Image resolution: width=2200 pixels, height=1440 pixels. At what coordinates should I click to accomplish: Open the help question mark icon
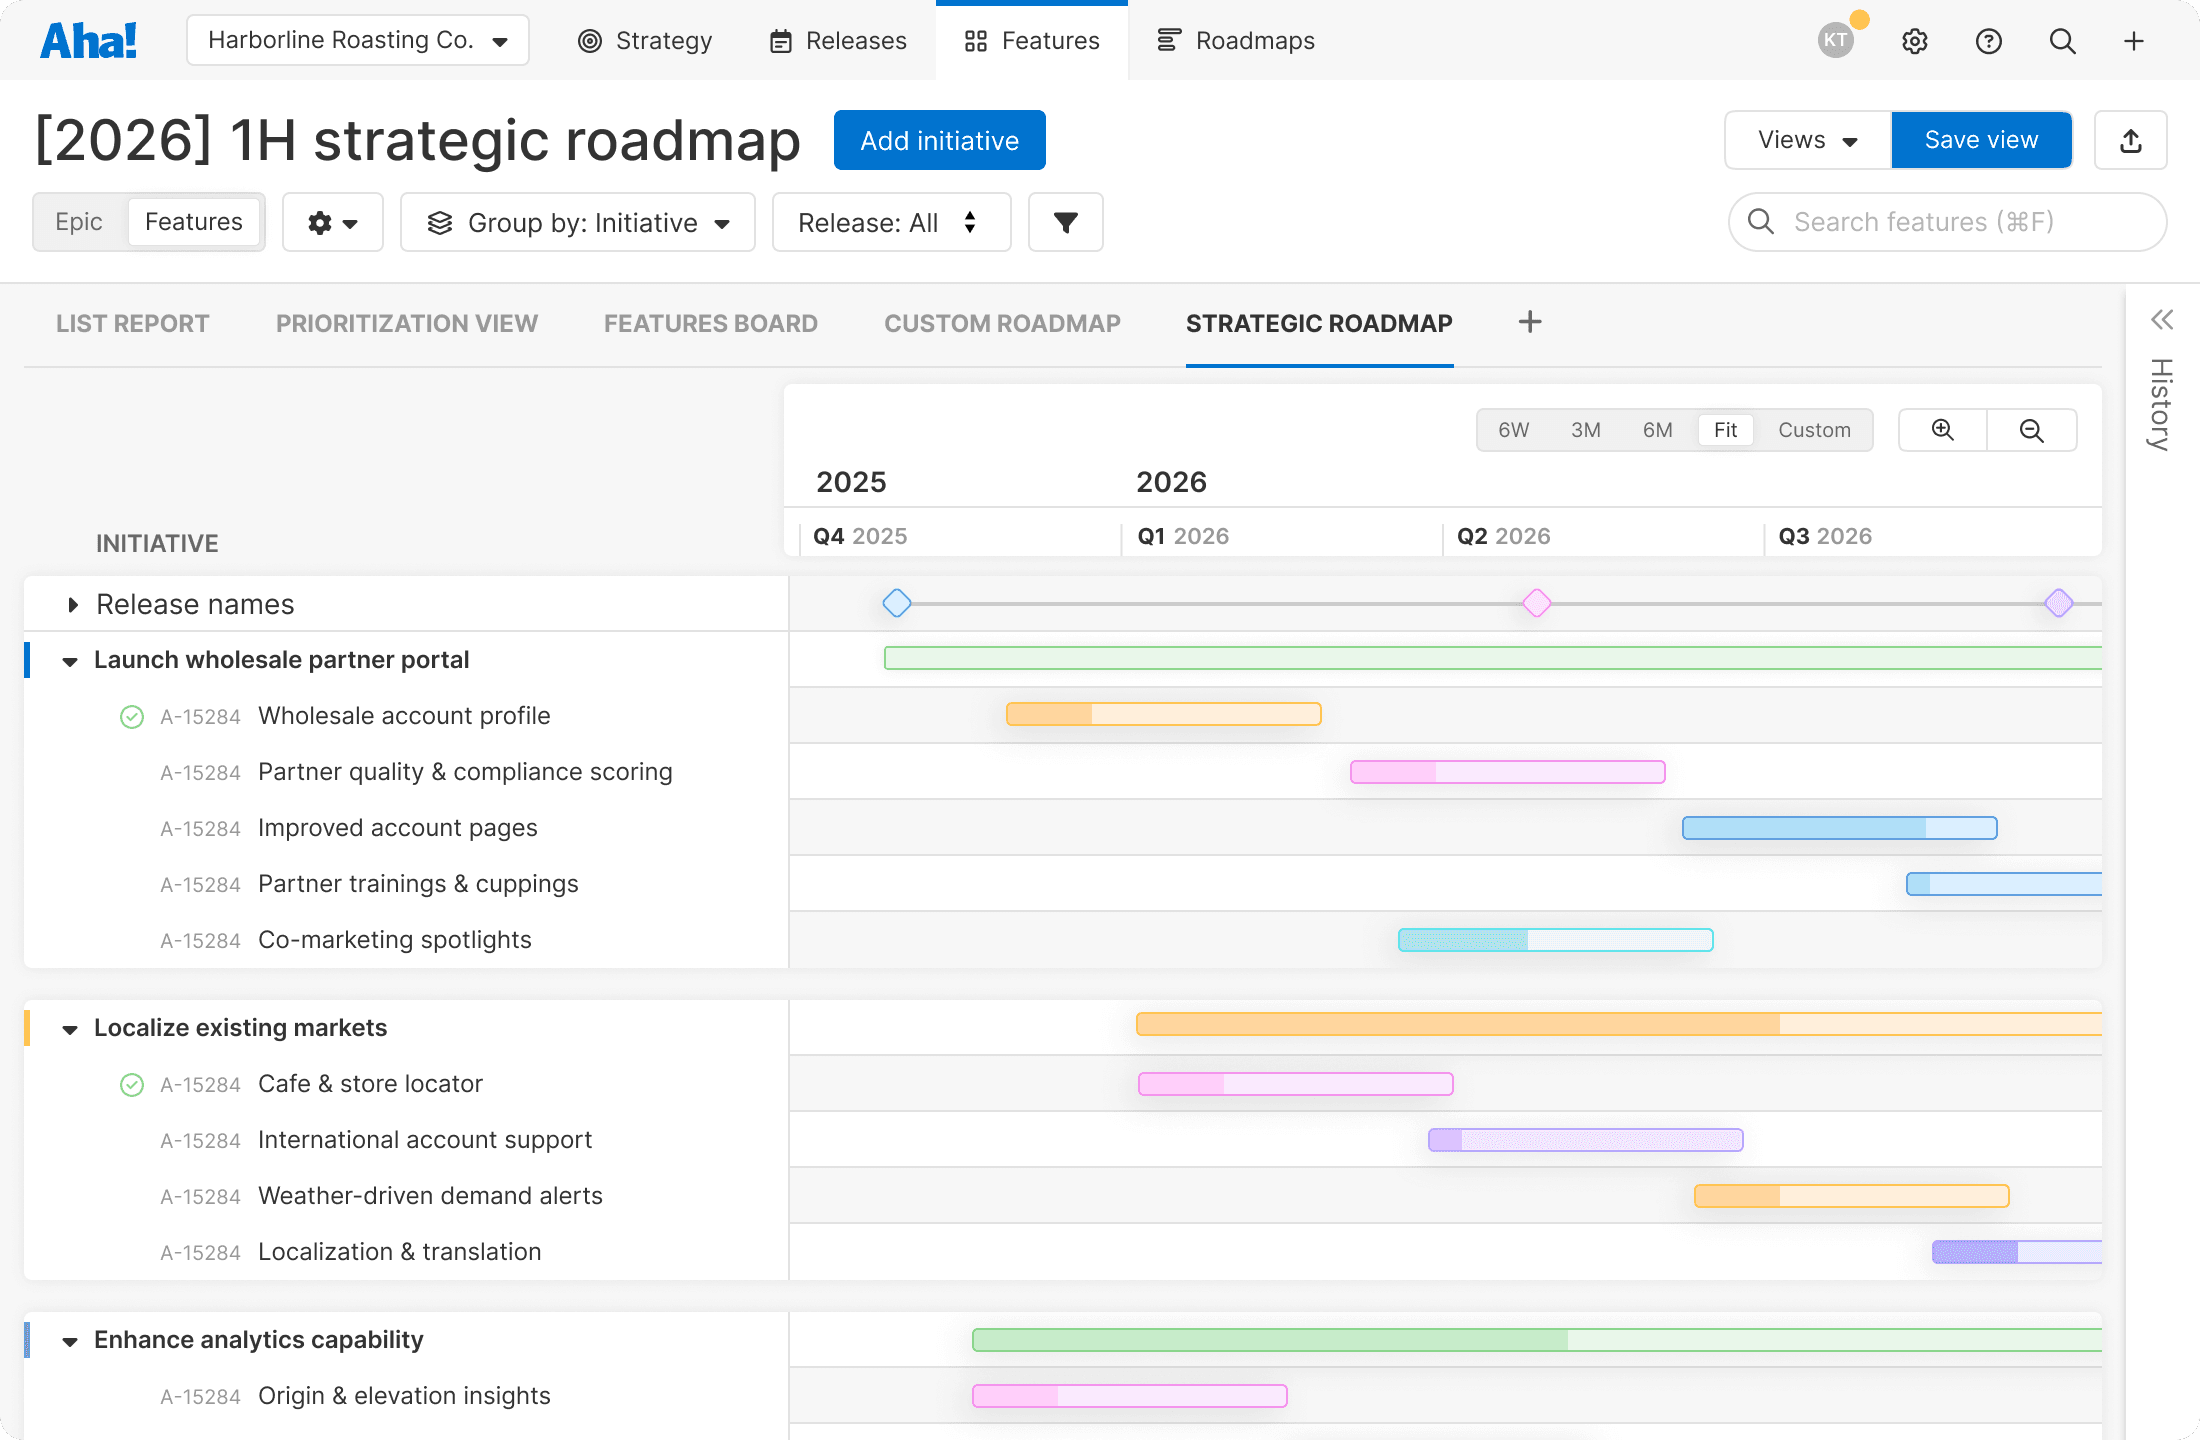click(1988, 41)
